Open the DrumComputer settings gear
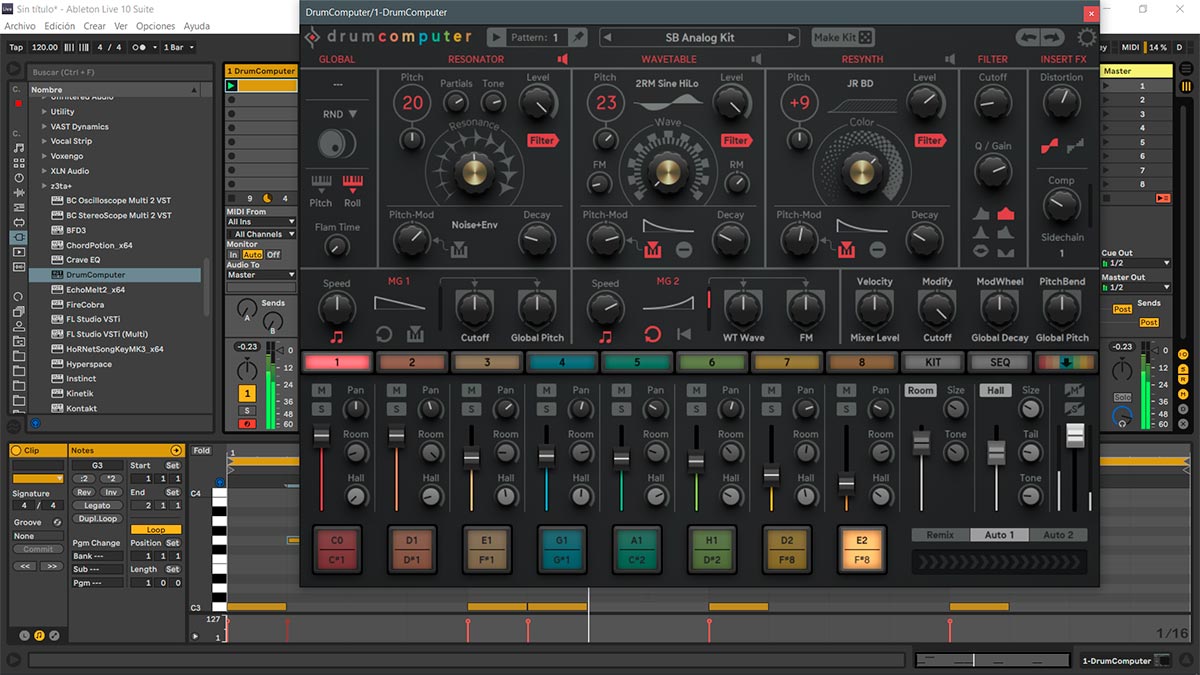The height and width of the screenshot is (675, 1200). click(1086, 37)
